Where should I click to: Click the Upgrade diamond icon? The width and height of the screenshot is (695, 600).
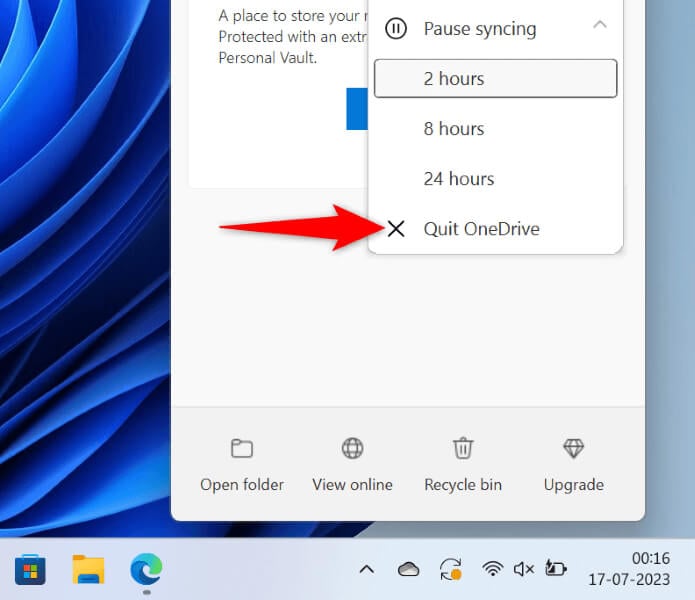point(574,448)
